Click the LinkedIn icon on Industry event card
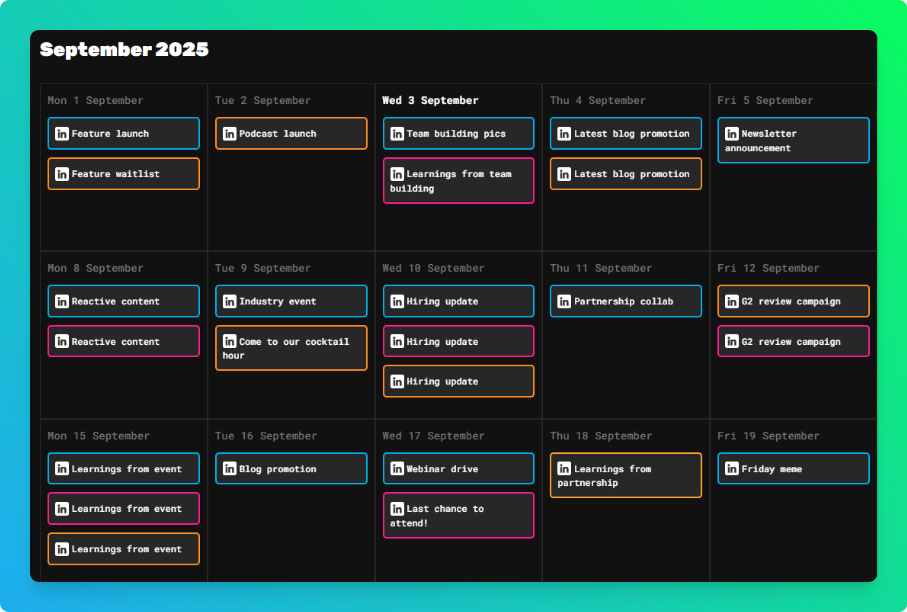Viewport: 907px width, 612px height. point(229,301)
